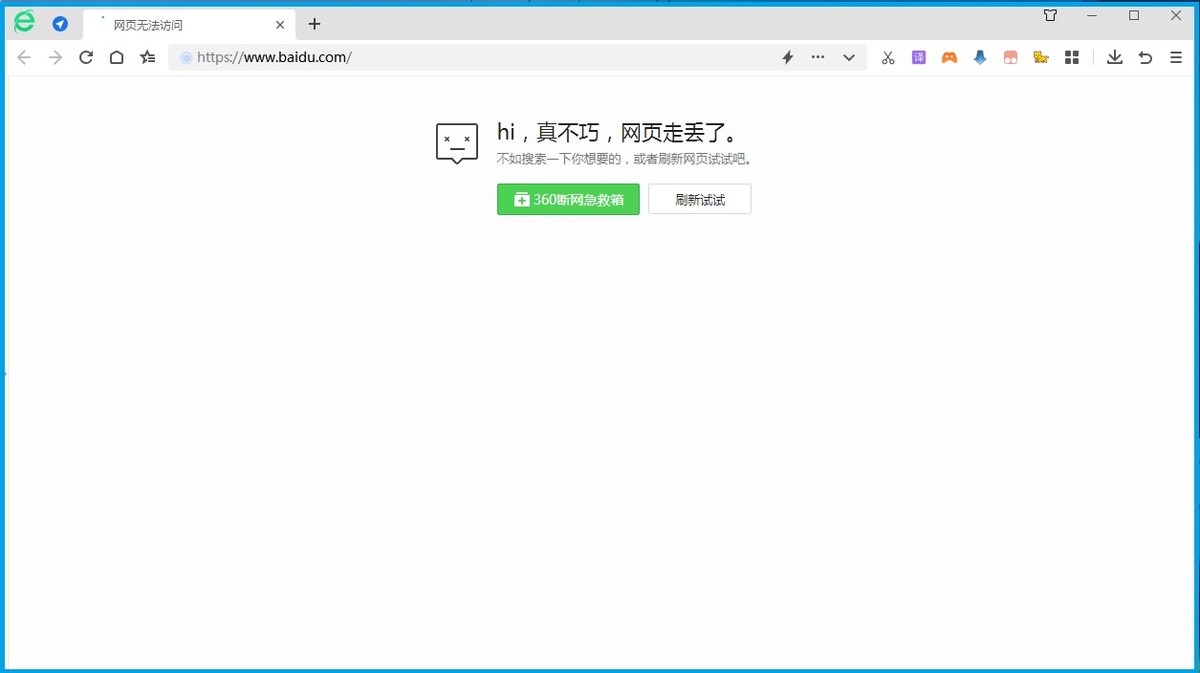
Task: Open the blue compass navigation icon
Action: (x=60, y=24)
